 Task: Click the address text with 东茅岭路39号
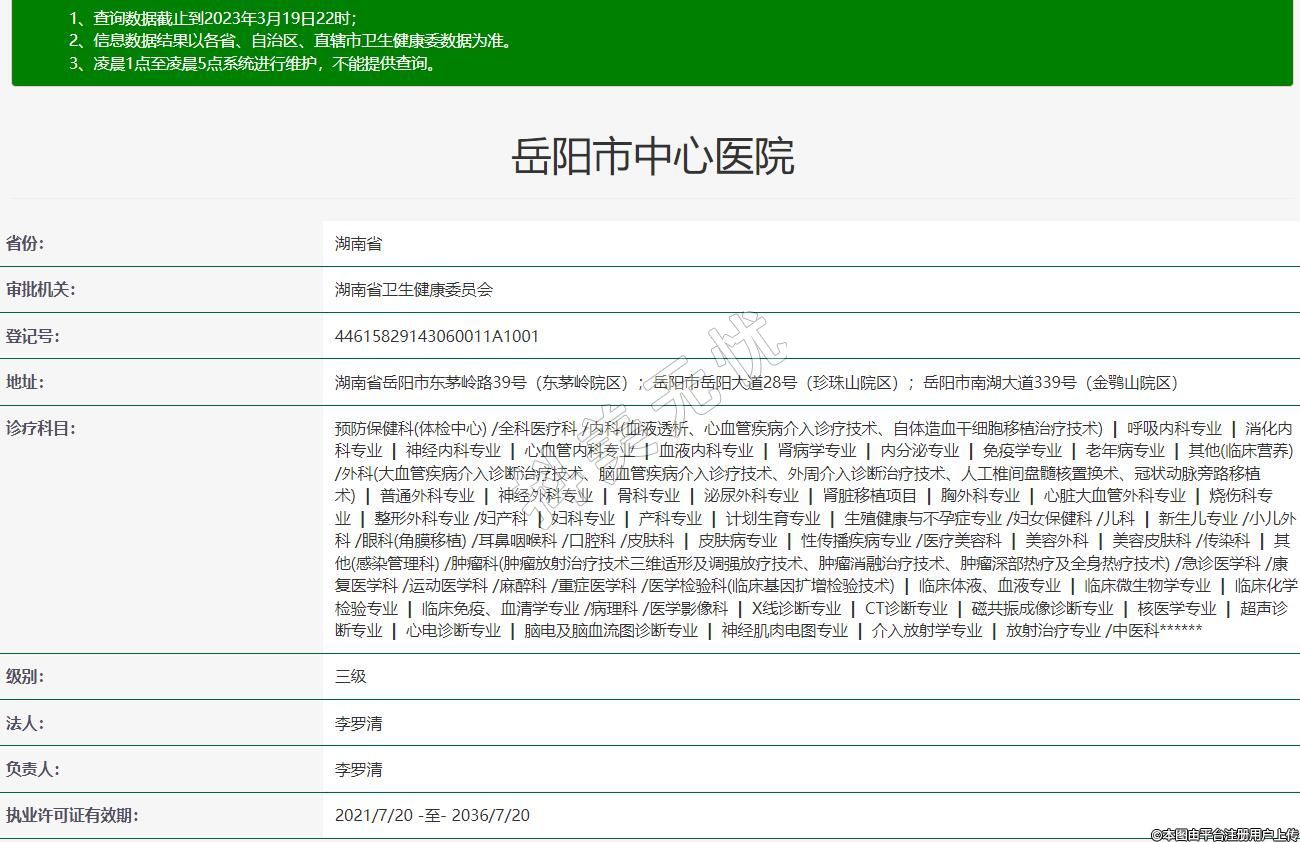(482, 383)
